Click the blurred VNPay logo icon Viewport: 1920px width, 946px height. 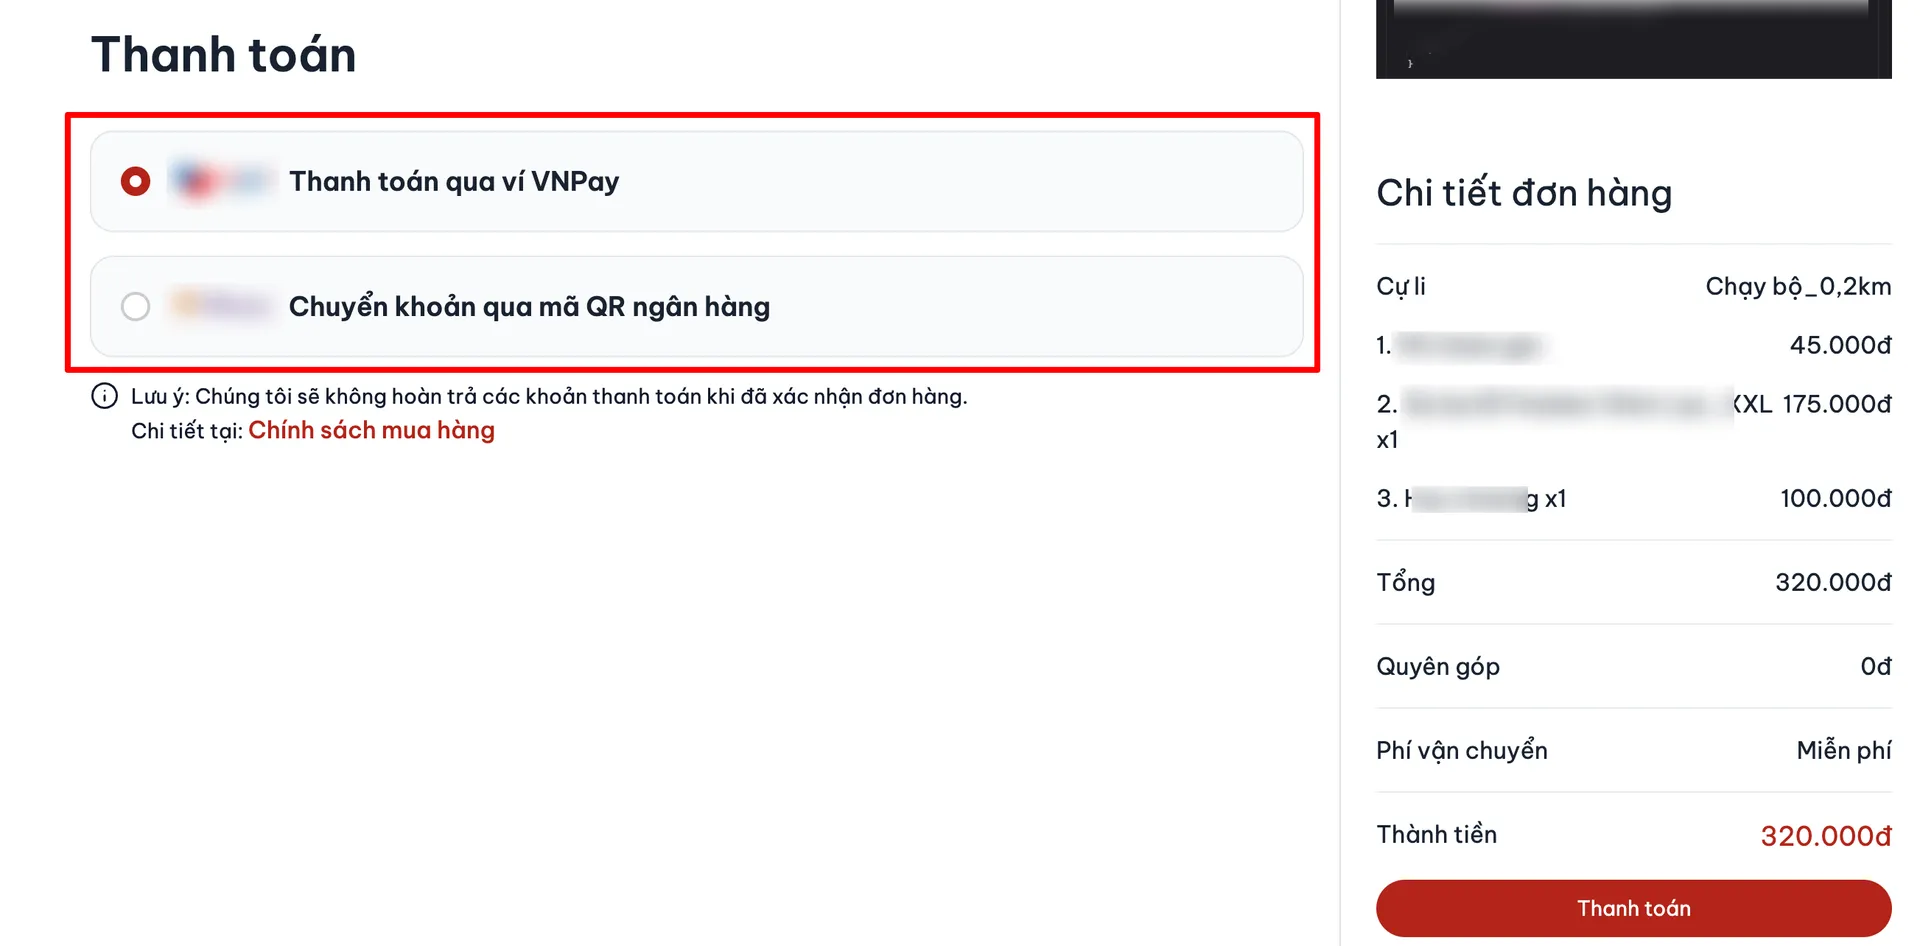click(221, 181)
